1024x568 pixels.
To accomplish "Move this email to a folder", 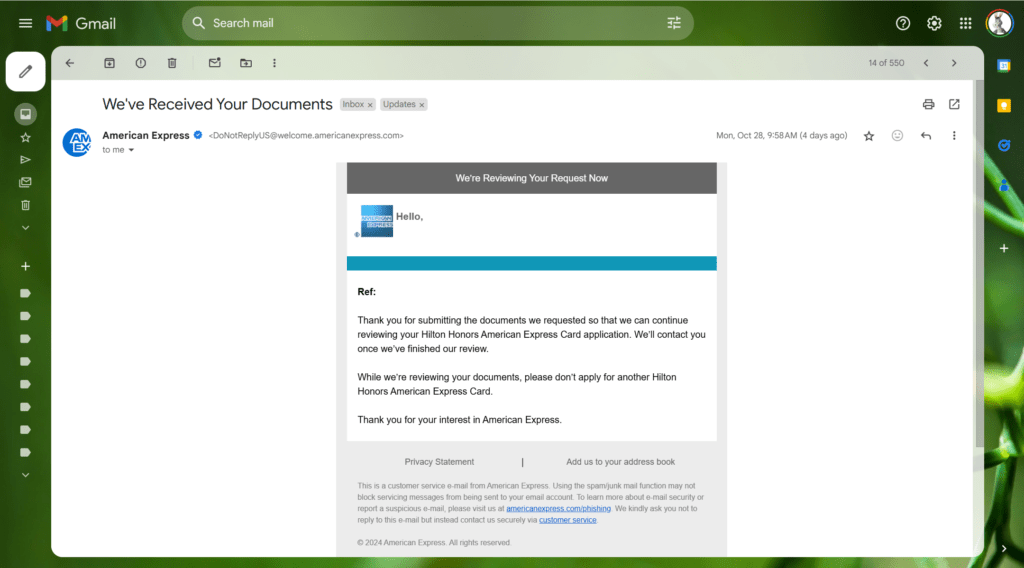I will (246, 63).
